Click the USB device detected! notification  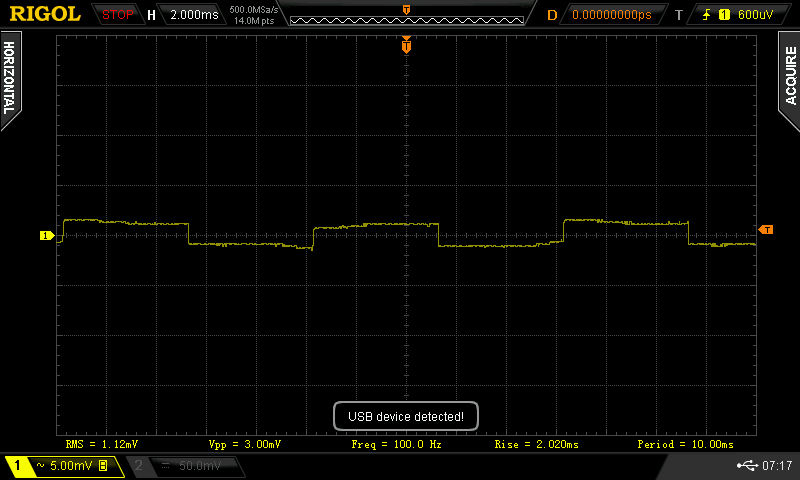[406, 416]
